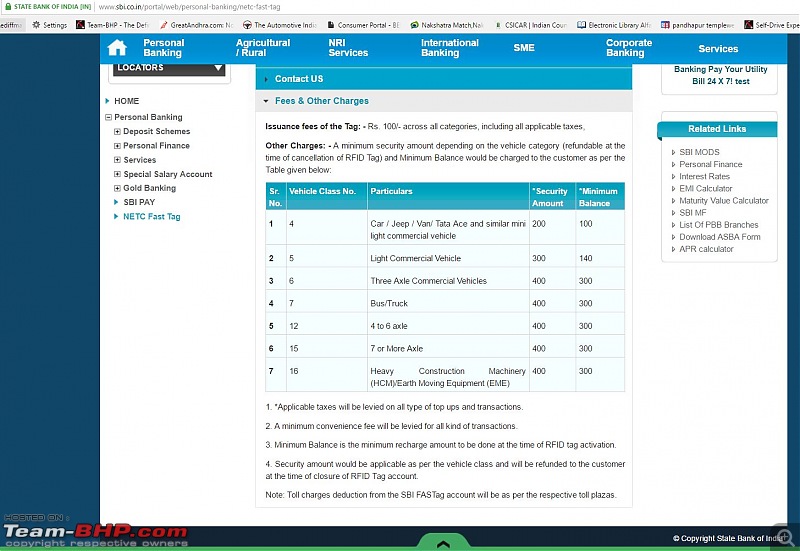Open the Settings bookmark gear icon
The width and height of the screenshot is (800, 551).
(36, 24)
